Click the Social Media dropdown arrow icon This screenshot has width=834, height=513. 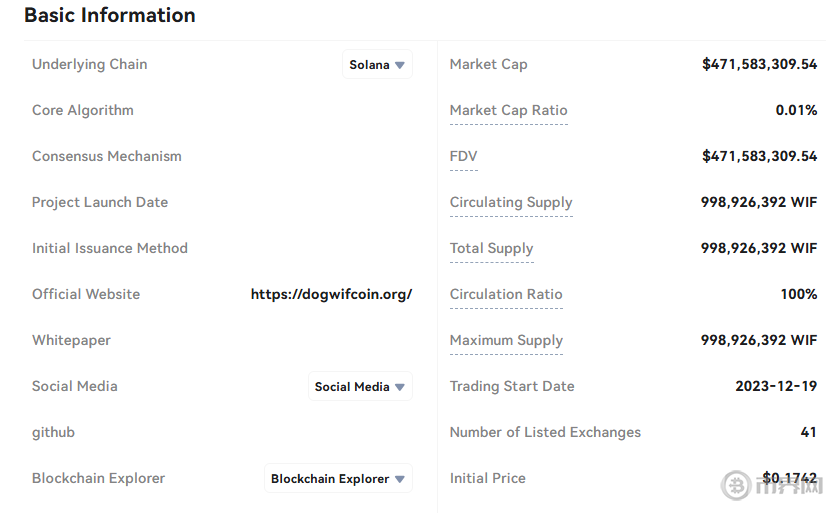click(400, 387)
